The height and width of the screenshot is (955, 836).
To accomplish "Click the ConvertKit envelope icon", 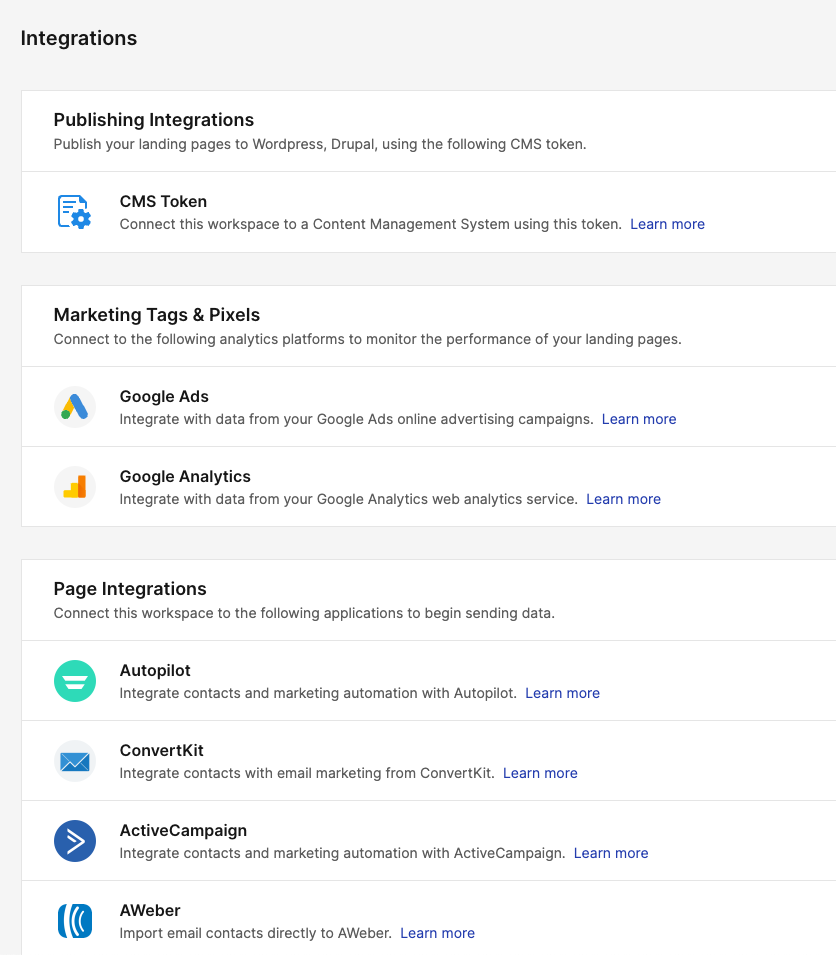I will (74, 761).
